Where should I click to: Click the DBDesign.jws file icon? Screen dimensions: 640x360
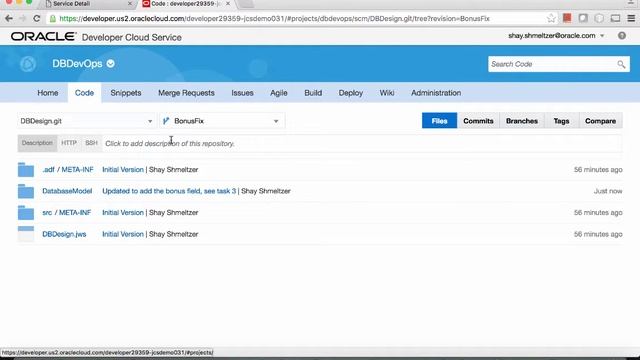(x=26, y=234)
